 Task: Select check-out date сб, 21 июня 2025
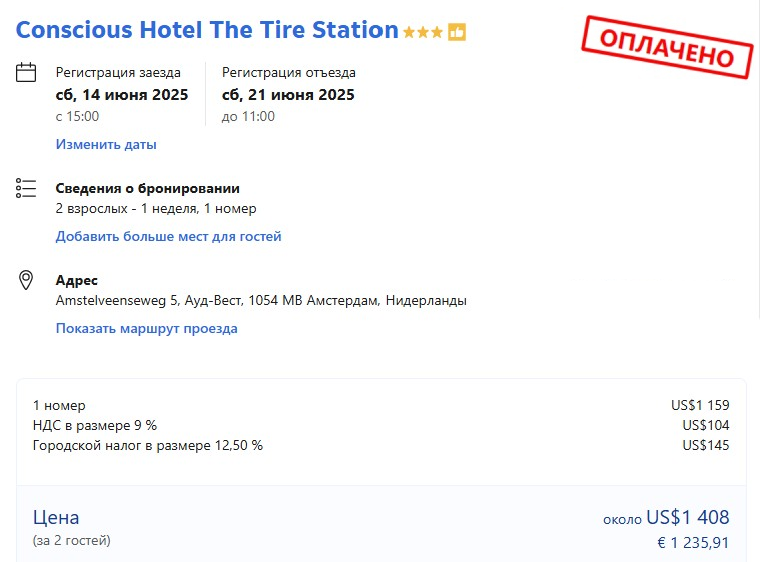pos(288,95)
